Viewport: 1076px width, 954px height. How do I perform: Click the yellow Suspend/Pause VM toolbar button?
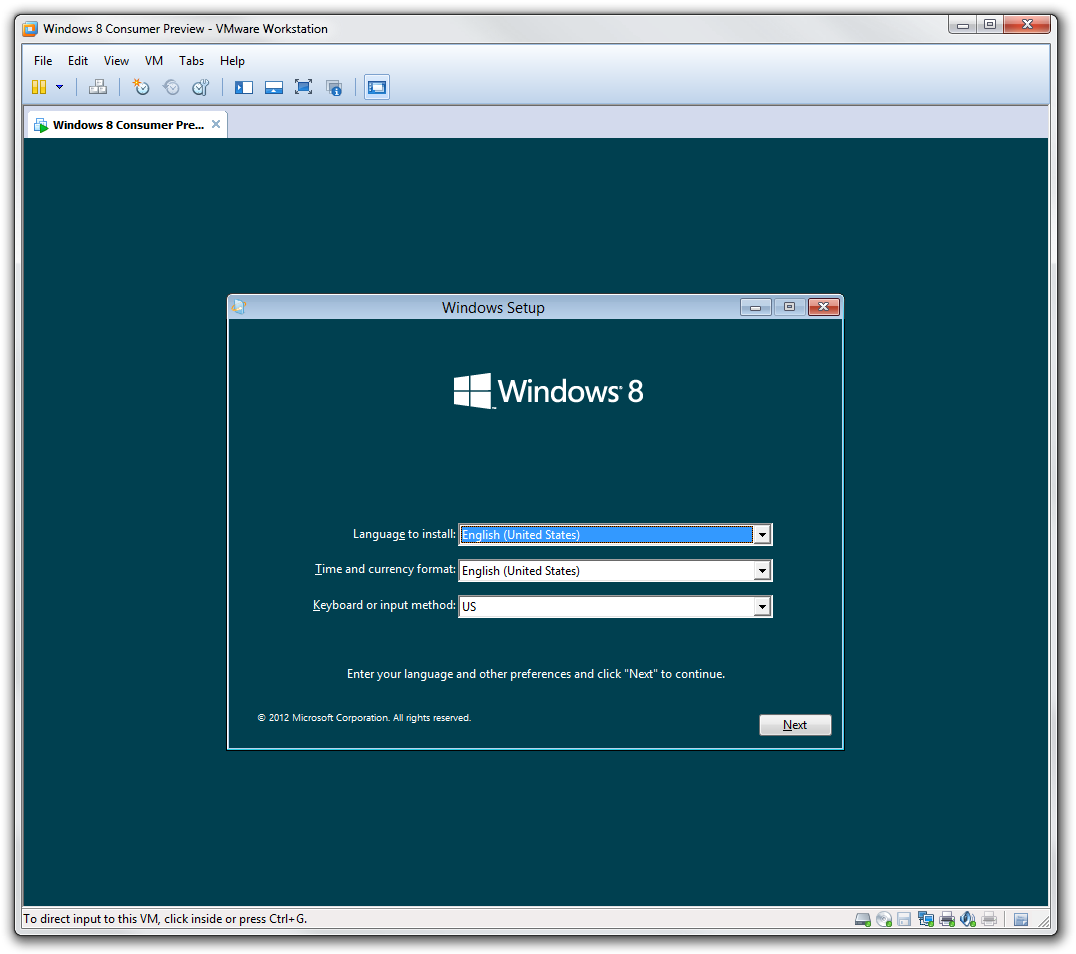coord(39,87)
